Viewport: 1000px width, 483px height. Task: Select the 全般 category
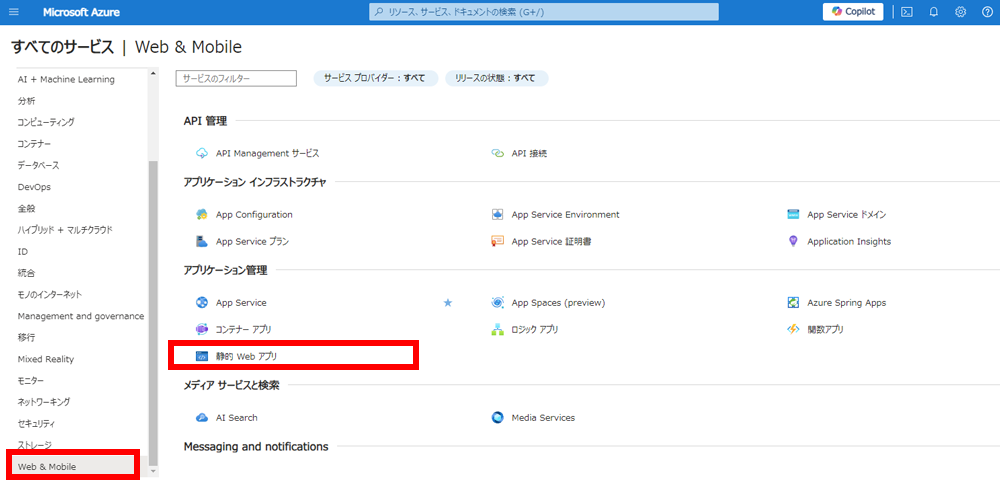pos(27,209)
